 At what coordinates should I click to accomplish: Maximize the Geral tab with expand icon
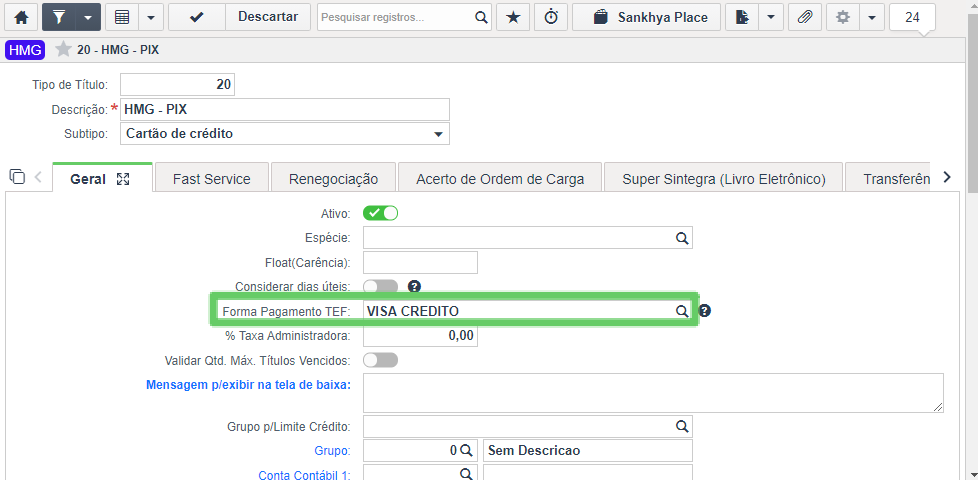click(123, 180)
